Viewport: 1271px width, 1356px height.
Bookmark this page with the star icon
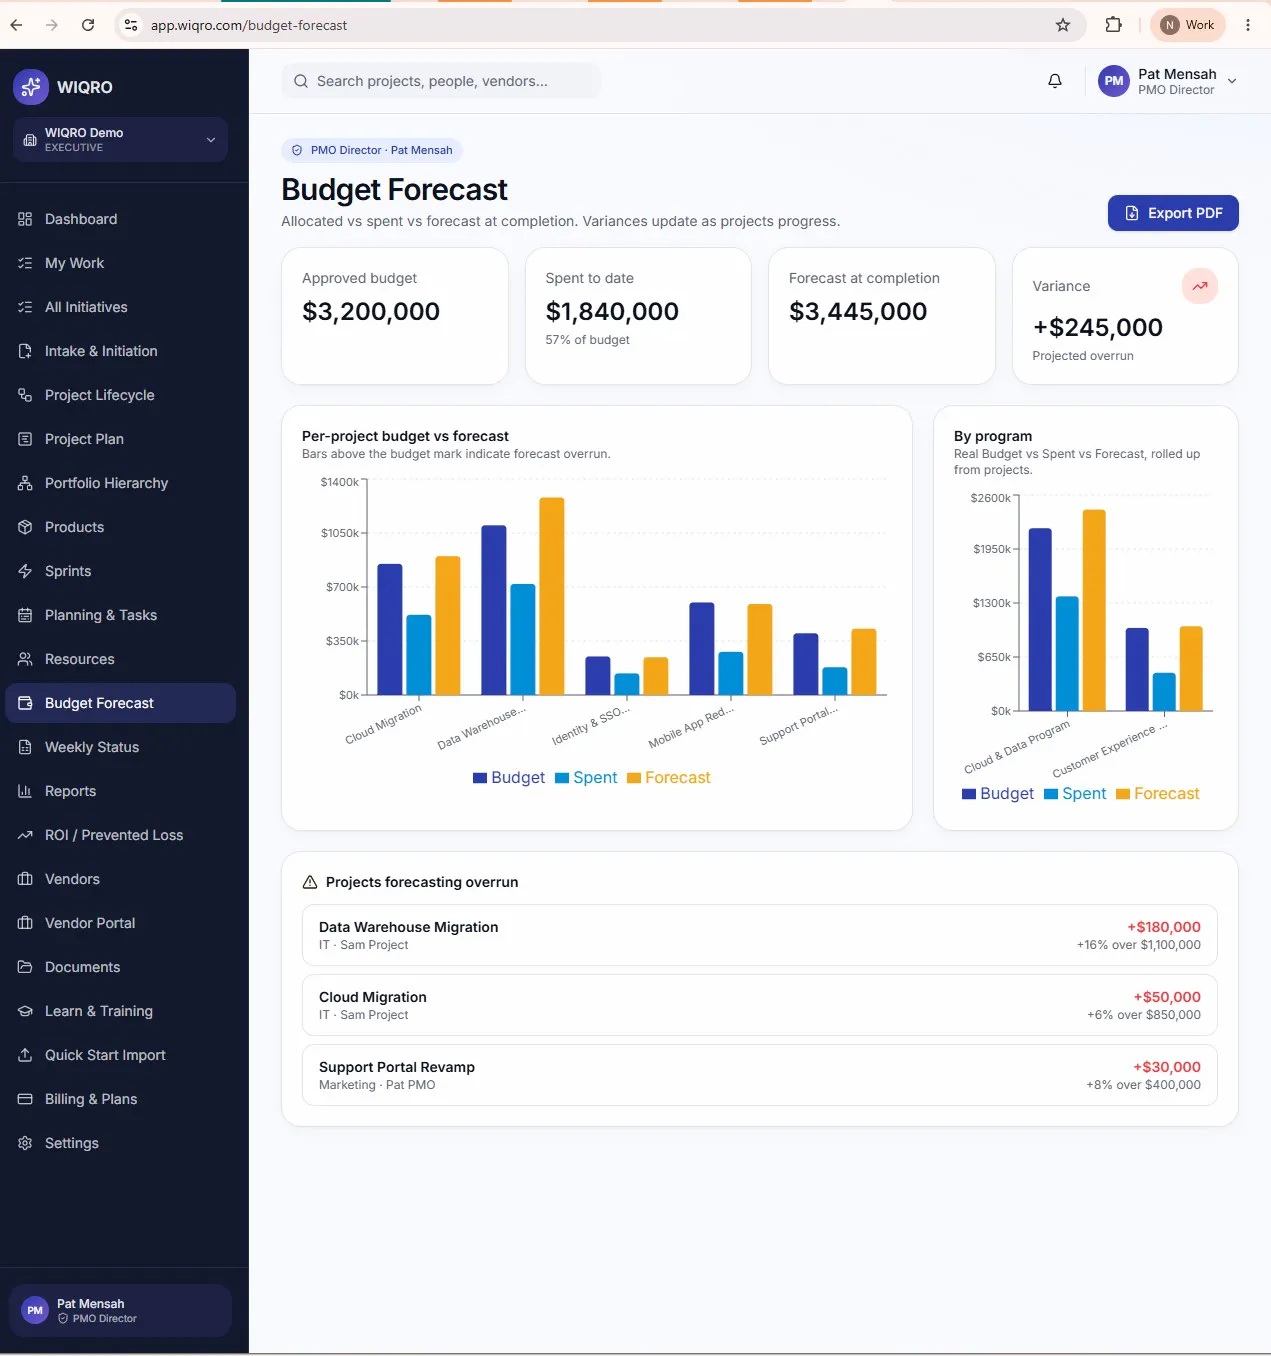pos(1063,25)
